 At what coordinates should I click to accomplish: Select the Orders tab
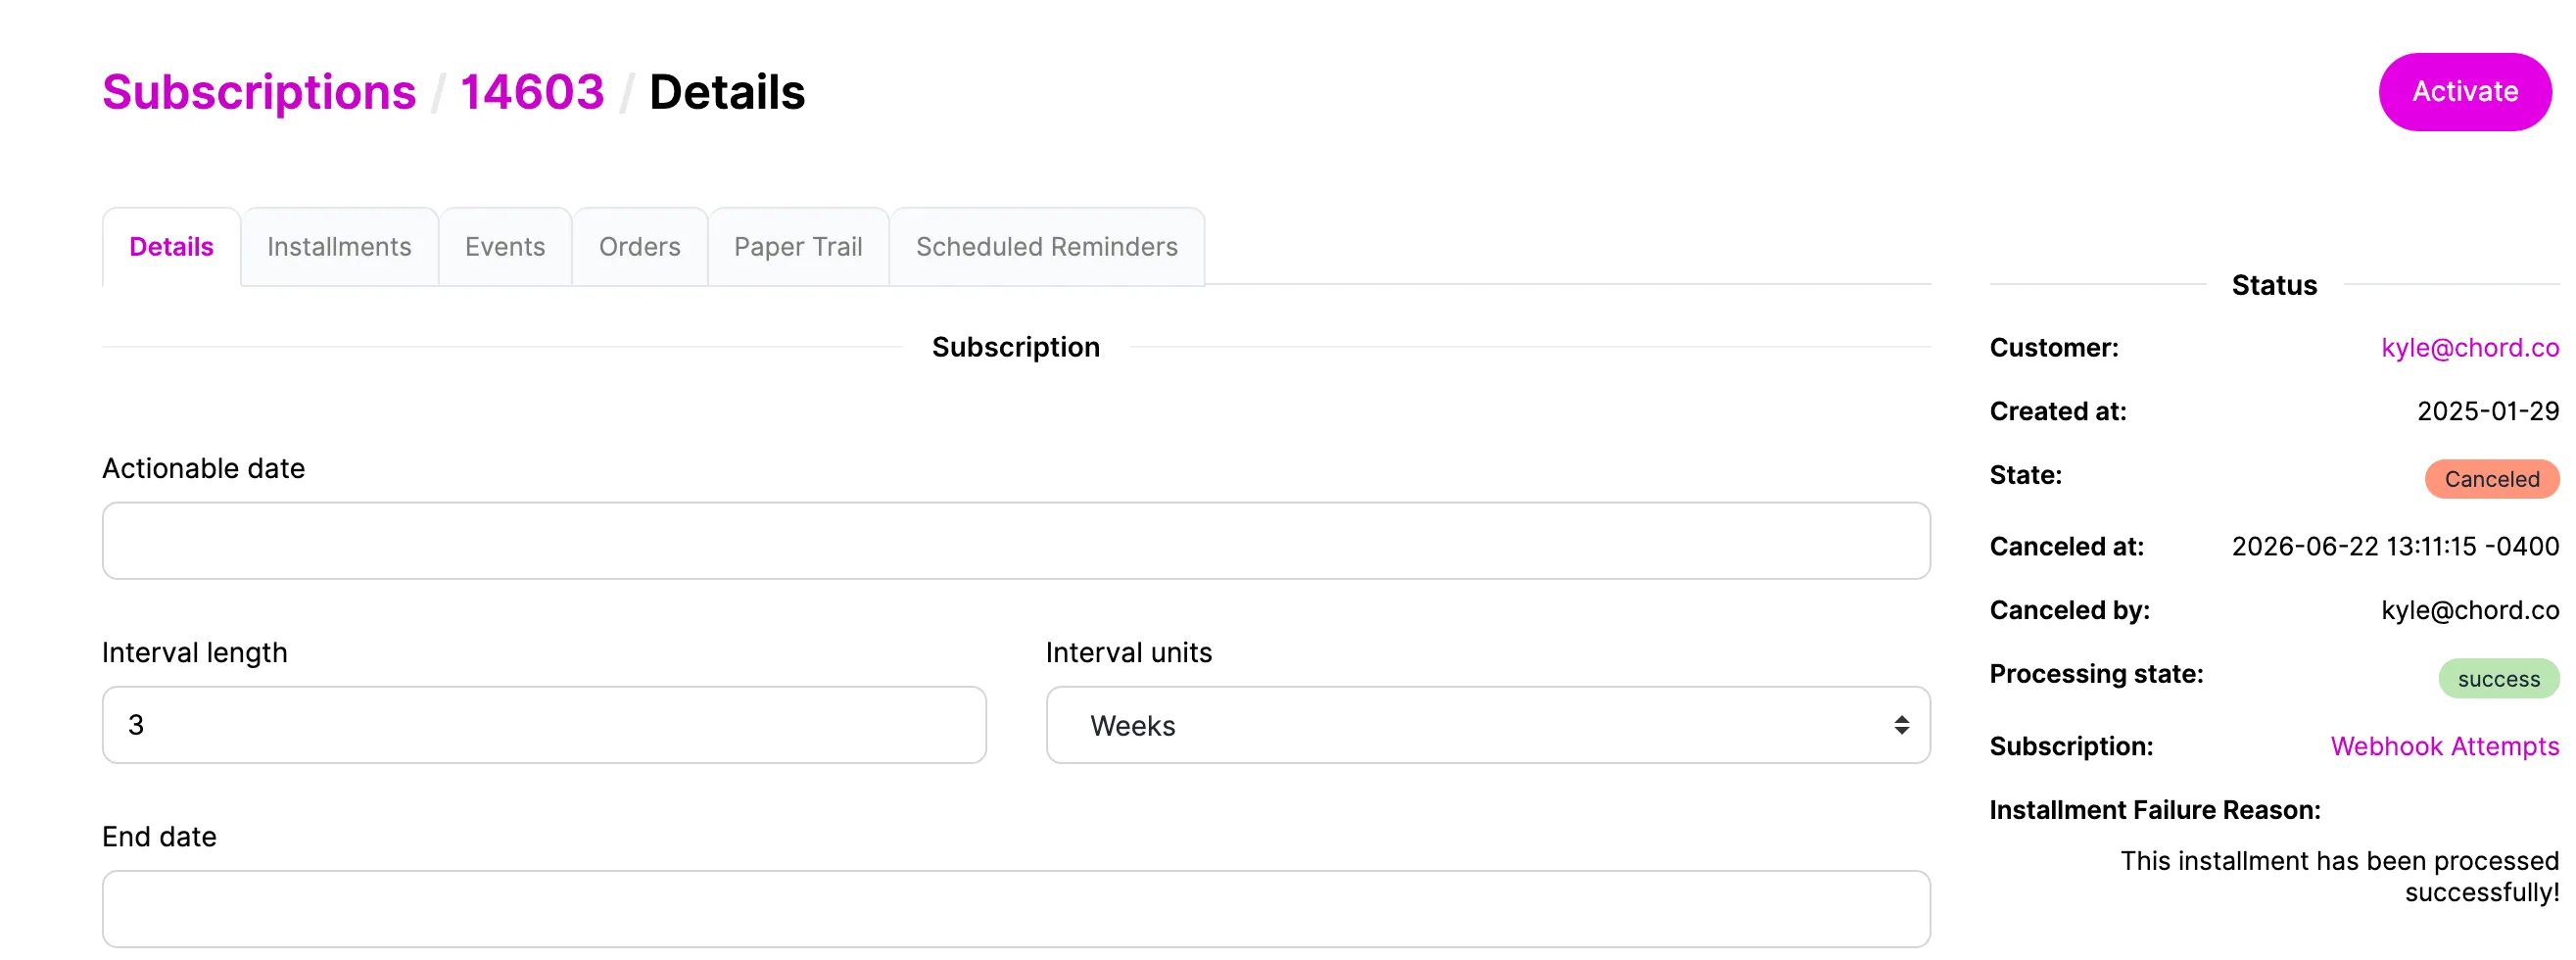(x=640, y=247)
